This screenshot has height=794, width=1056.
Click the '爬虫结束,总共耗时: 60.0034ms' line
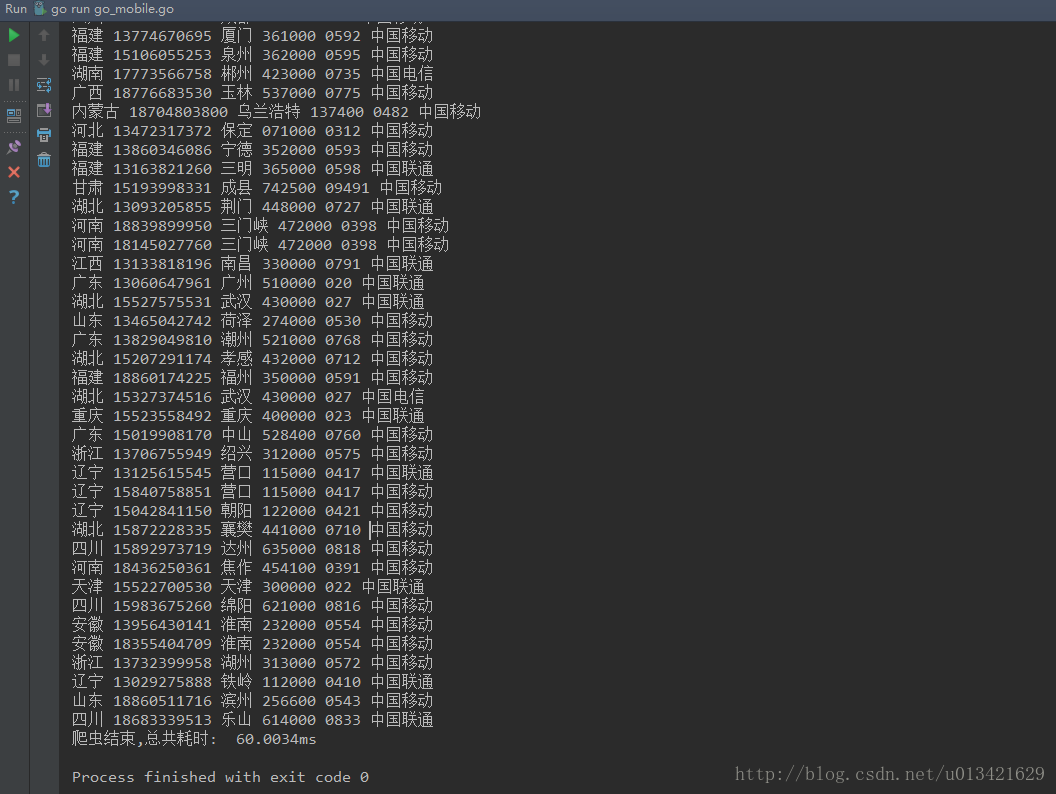[x=194, y=739]
